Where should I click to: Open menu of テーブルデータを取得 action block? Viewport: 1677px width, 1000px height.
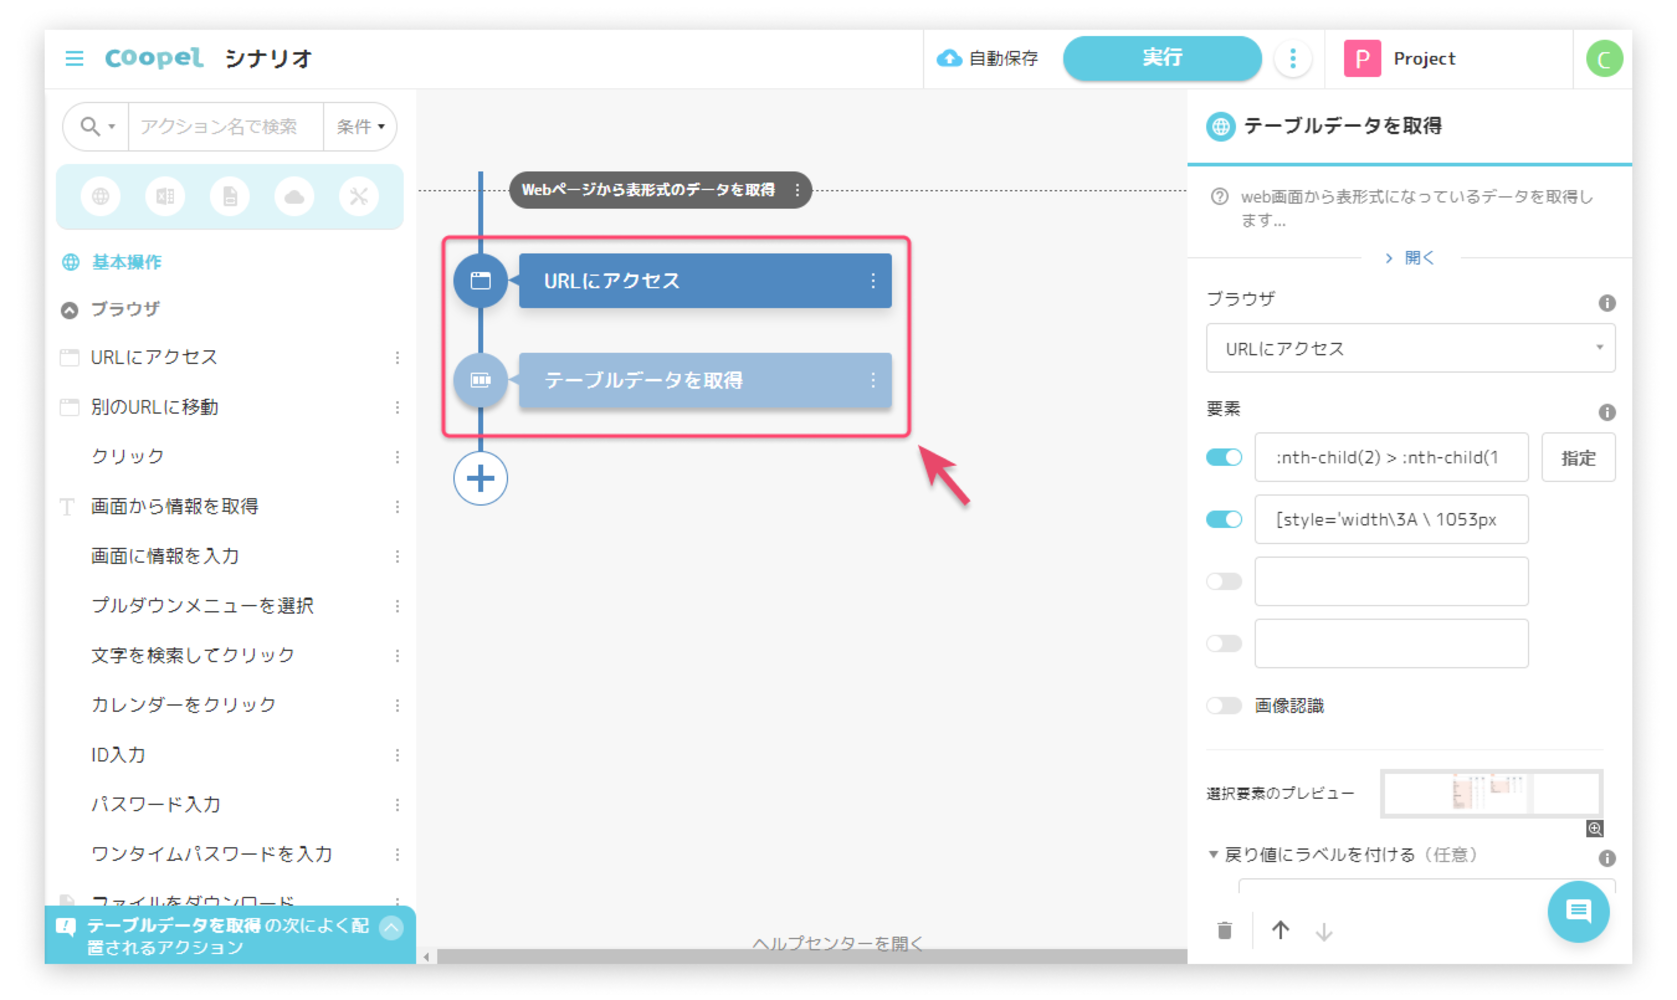click(x=873, y=380)
